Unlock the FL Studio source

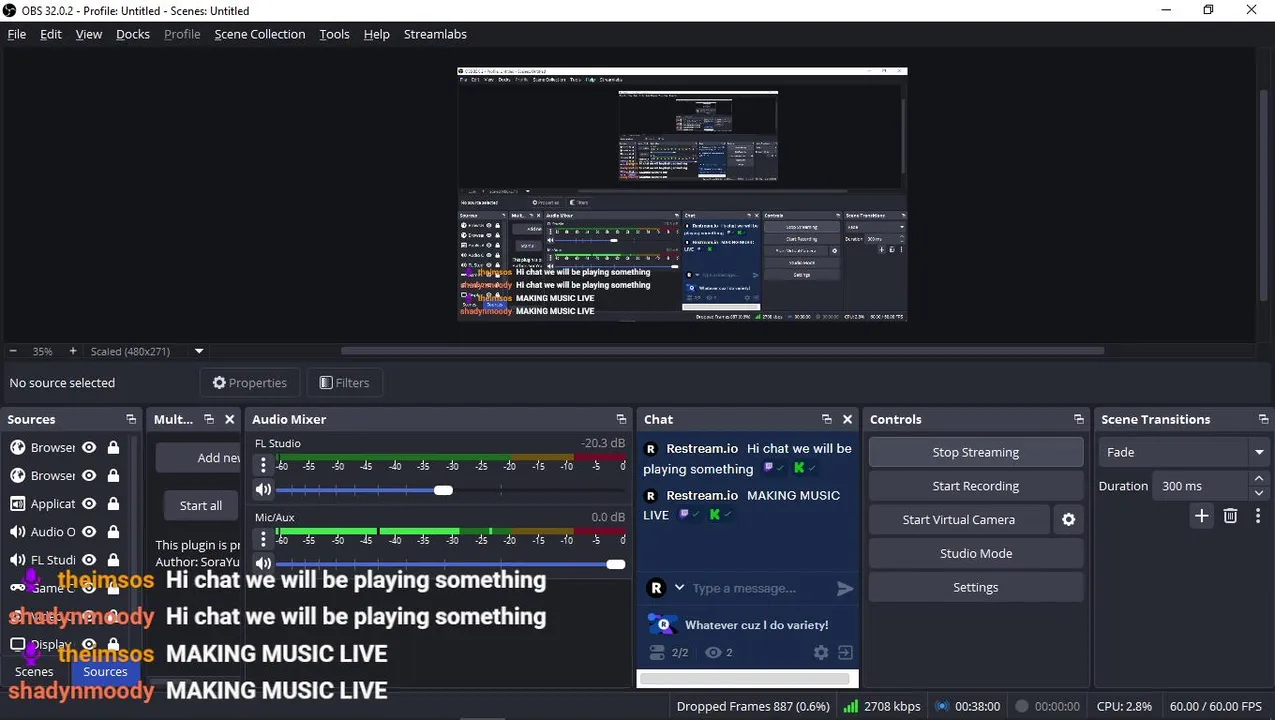[113, 560]
